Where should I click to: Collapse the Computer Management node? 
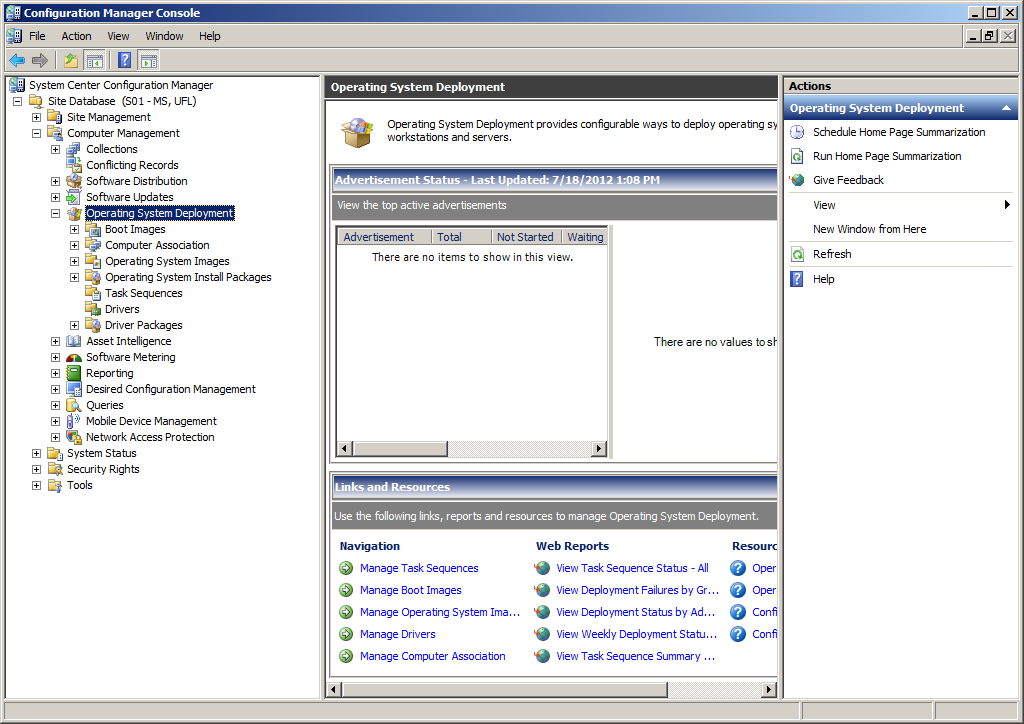pos(37,133)
